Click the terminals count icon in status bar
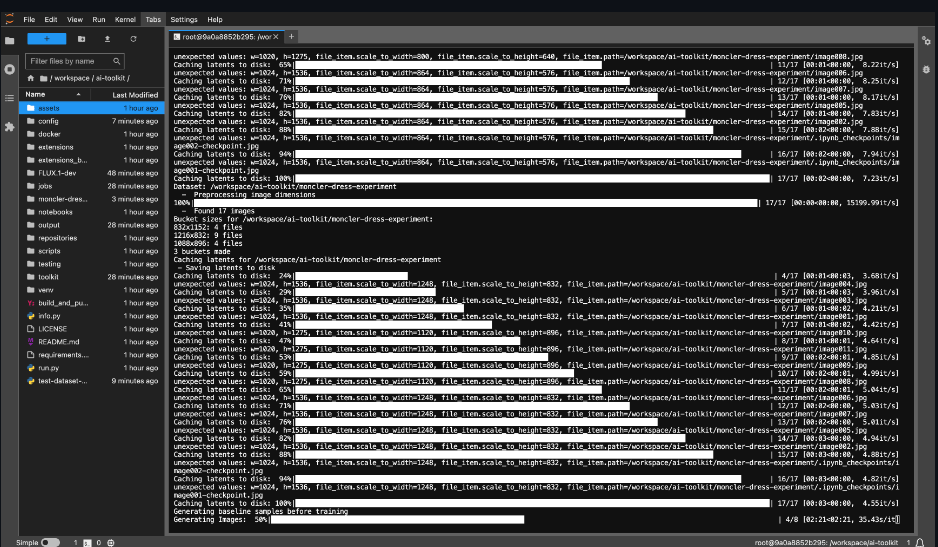938x547 pixels. pos(87,543)
